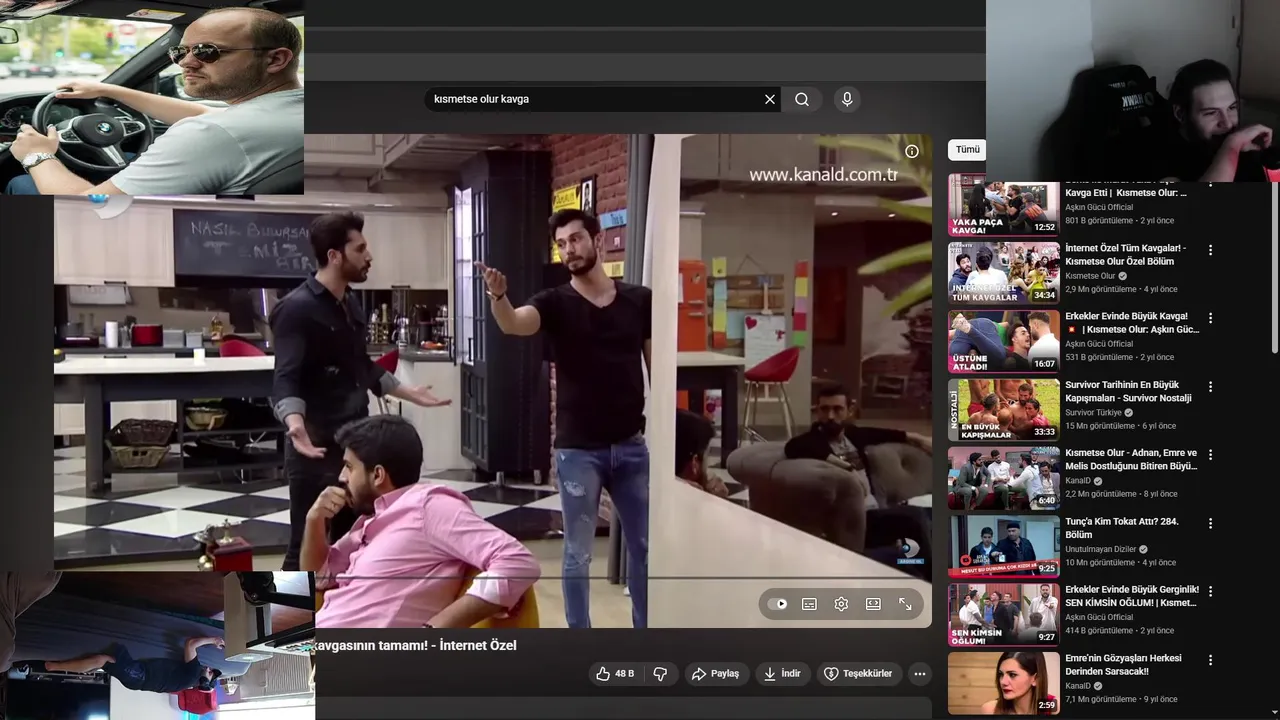Open the 'ÜSTÜNE ATLADI!' video thumbnail
Image resolution: width=1280 pixels, height=720 pixels.
pos(1004,342)
